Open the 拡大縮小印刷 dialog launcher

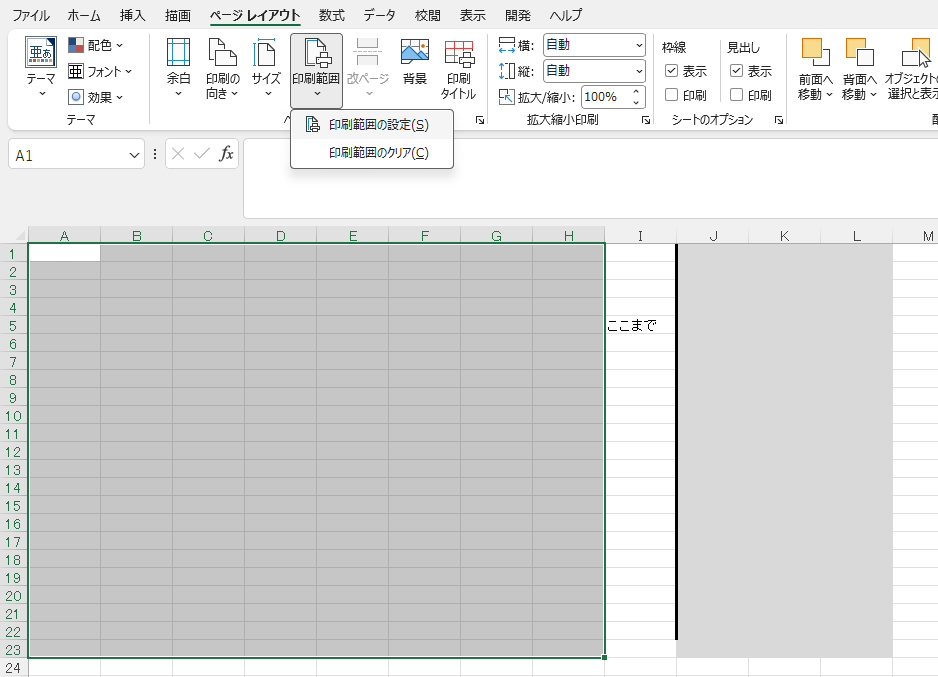coord(646,120)
